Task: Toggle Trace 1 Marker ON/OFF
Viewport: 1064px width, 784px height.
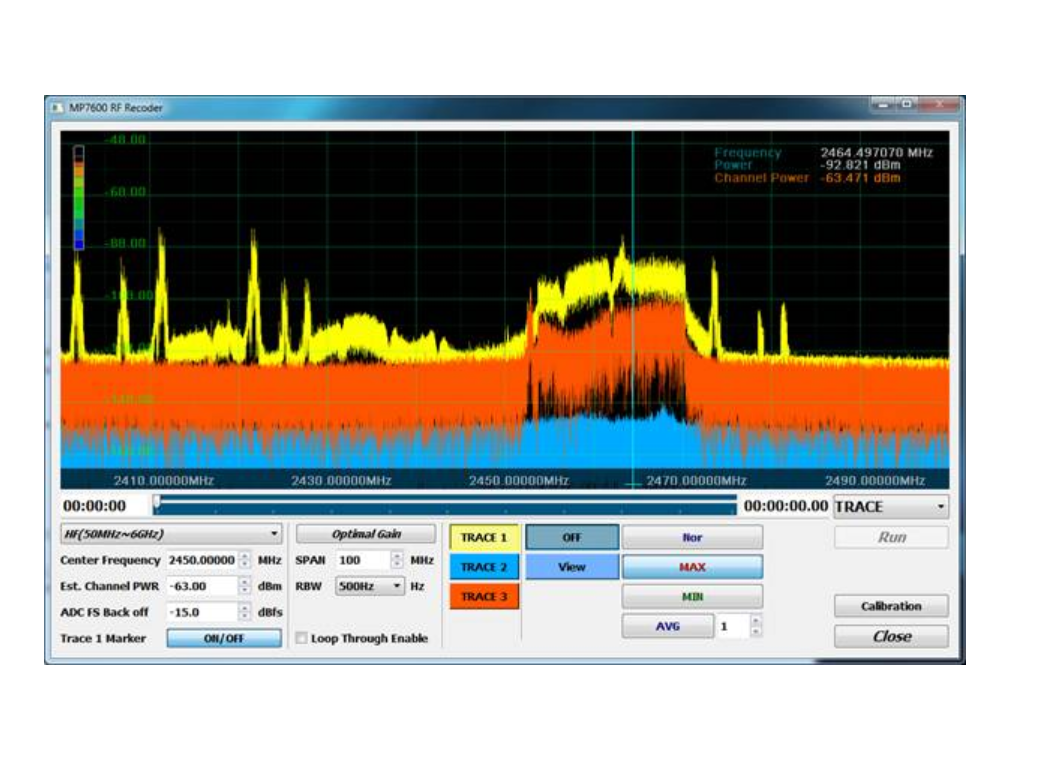Action: tap(224, 638)
